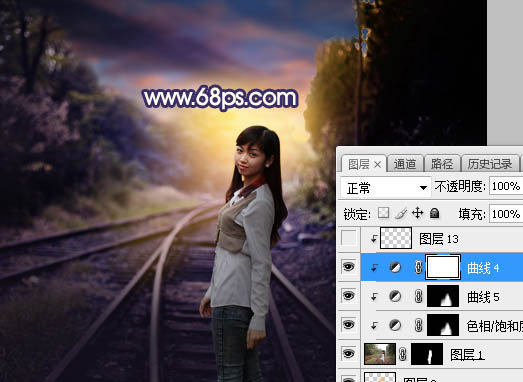Open the 历史记录 (History) tab

click(x=490, y=164)
